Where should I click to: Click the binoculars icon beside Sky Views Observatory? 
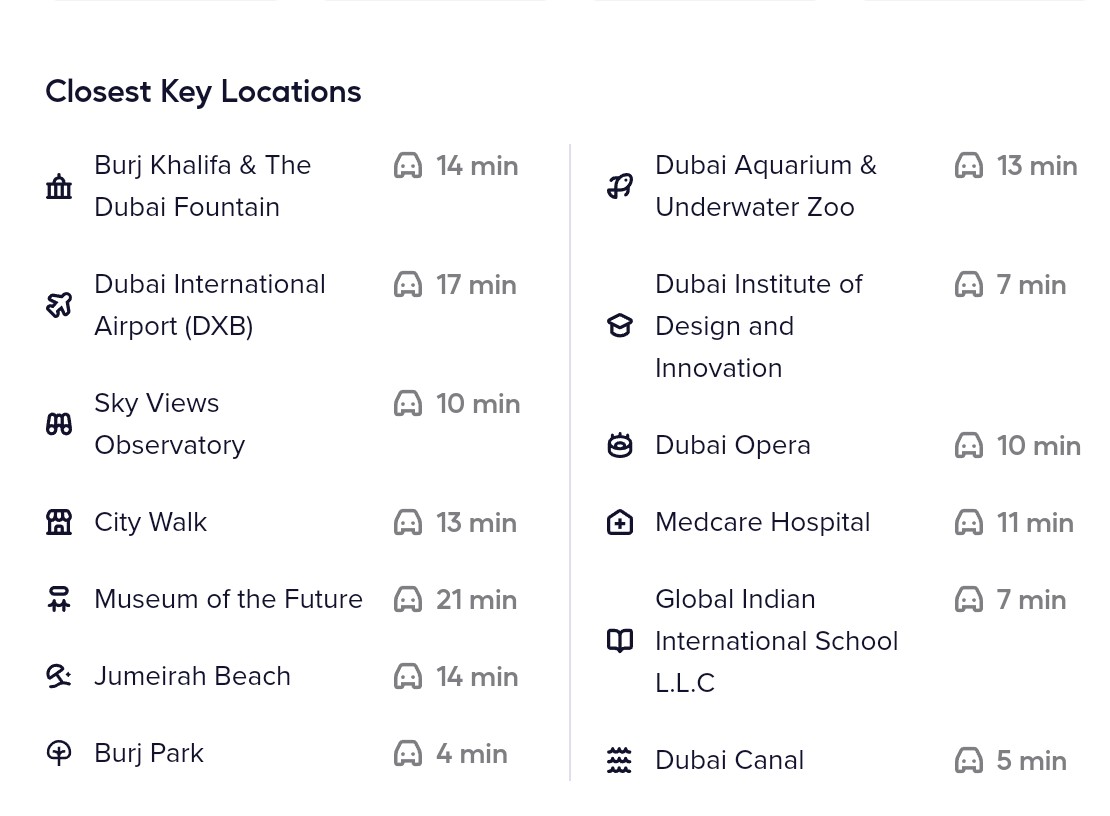[59, 424]
